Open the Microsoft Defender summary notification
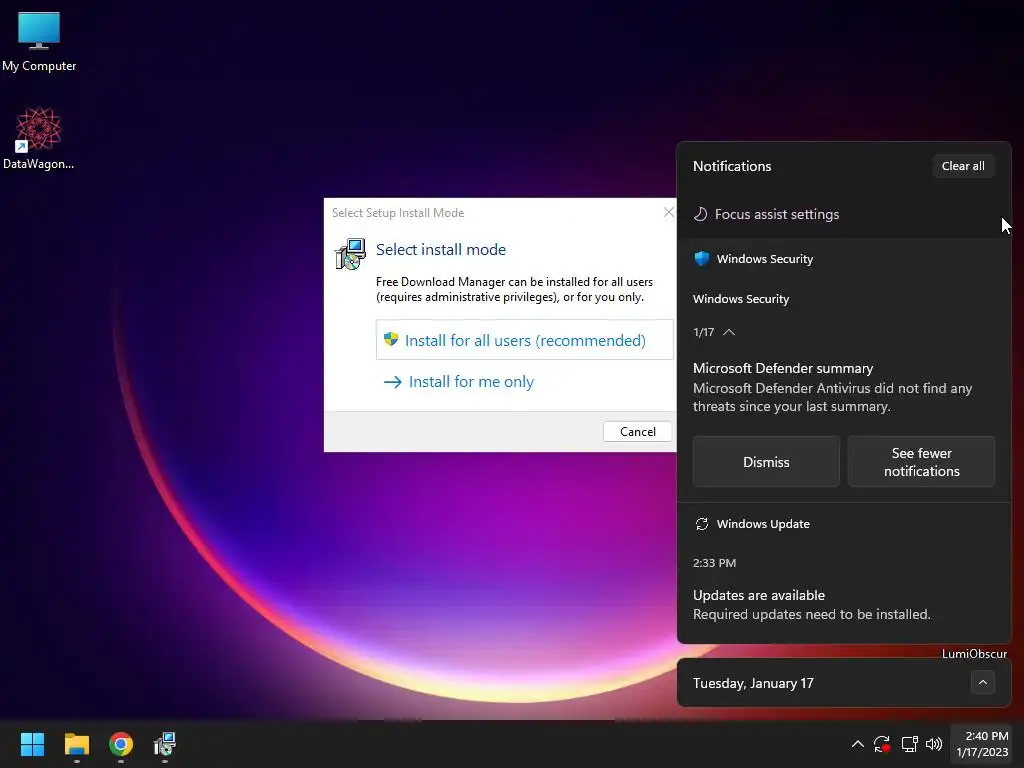This screenshot has height=768, width=1024. point(843,387)
